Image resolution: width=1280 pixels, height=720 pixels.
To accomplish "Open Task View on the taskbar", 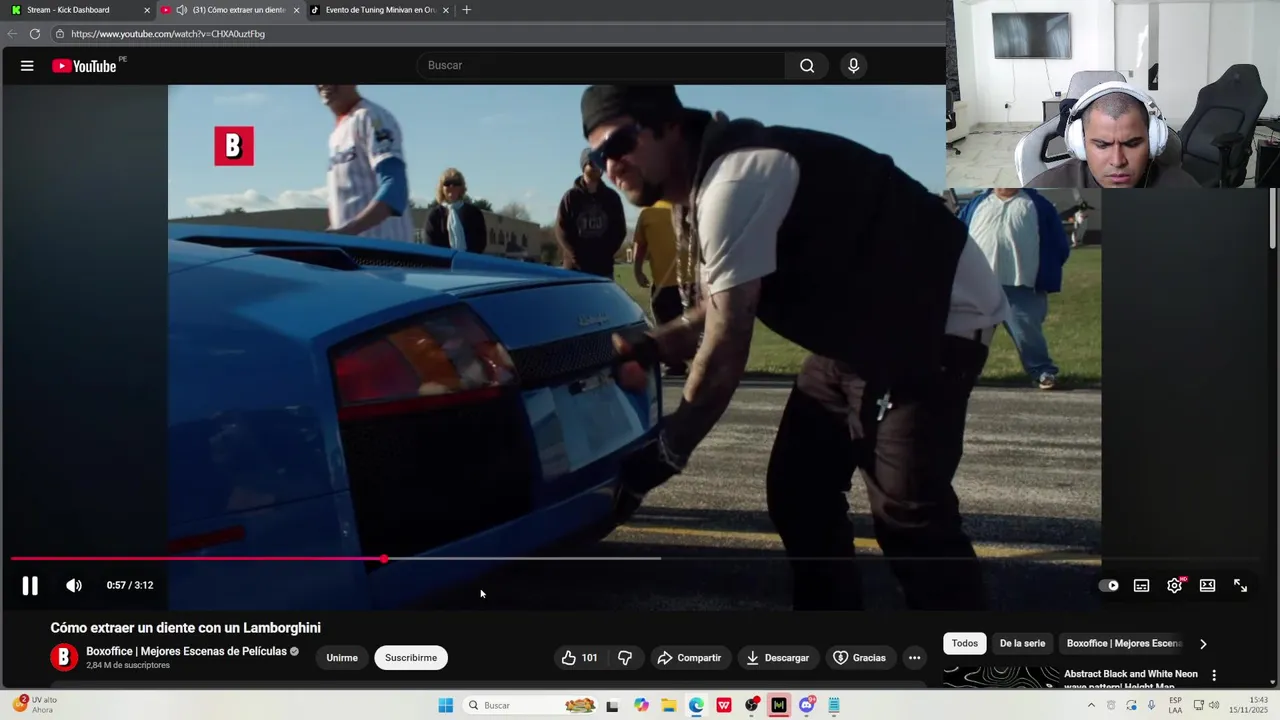I will [613, 706].
